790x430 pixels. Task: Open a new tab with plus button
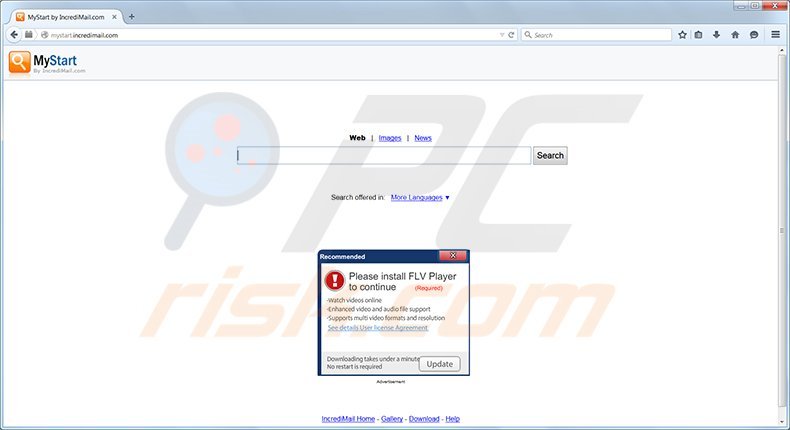click(x=131, y=17)
